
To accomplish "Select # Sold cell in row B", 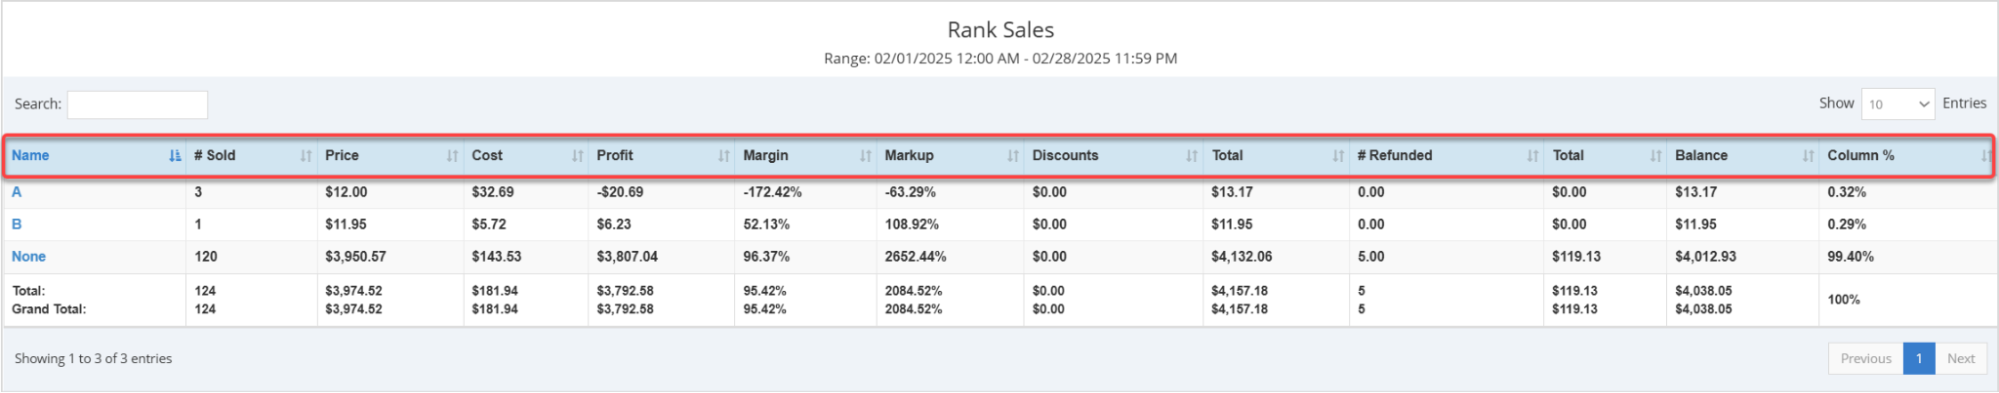I will pos(198,224).
